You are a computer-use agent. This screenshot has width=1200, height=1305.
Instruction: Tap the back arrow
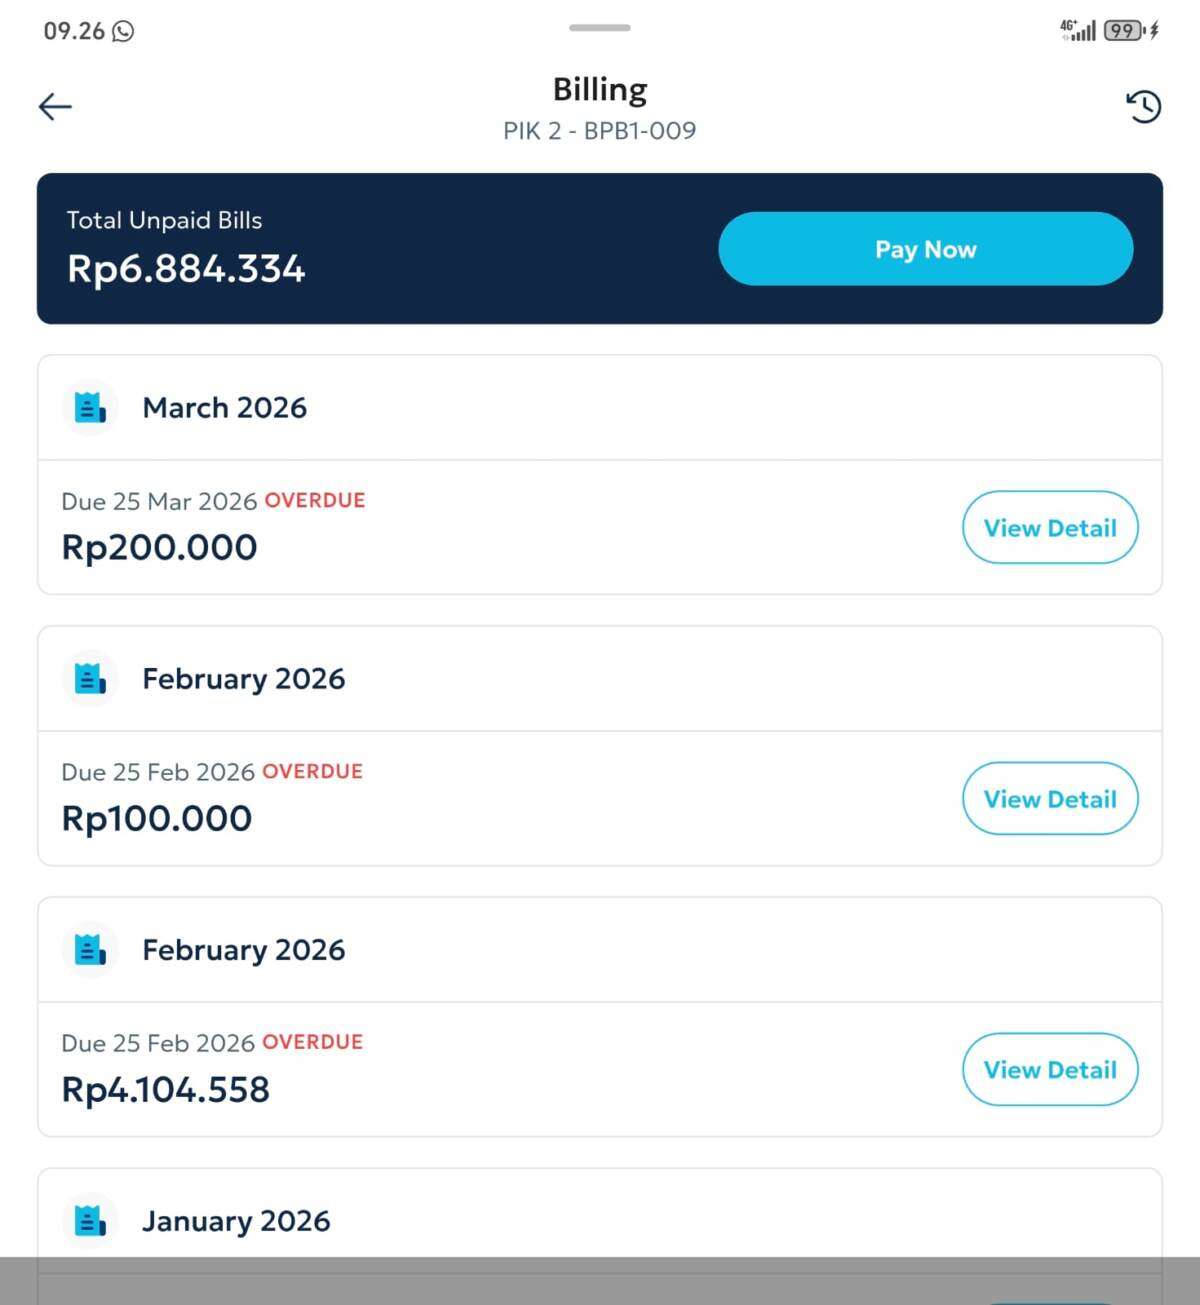55,106
